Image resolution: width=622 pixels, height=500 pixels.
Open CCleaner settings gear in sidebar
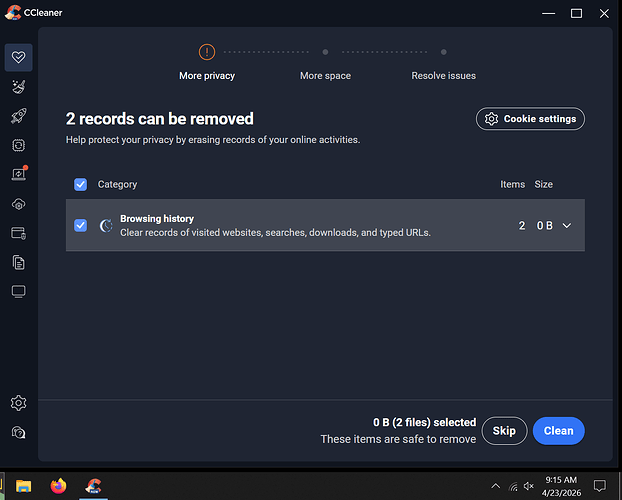19,403
